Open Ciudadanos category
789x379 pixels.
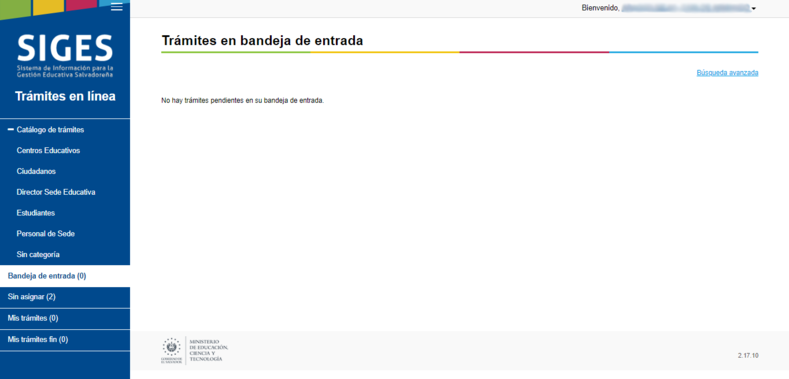36,171
